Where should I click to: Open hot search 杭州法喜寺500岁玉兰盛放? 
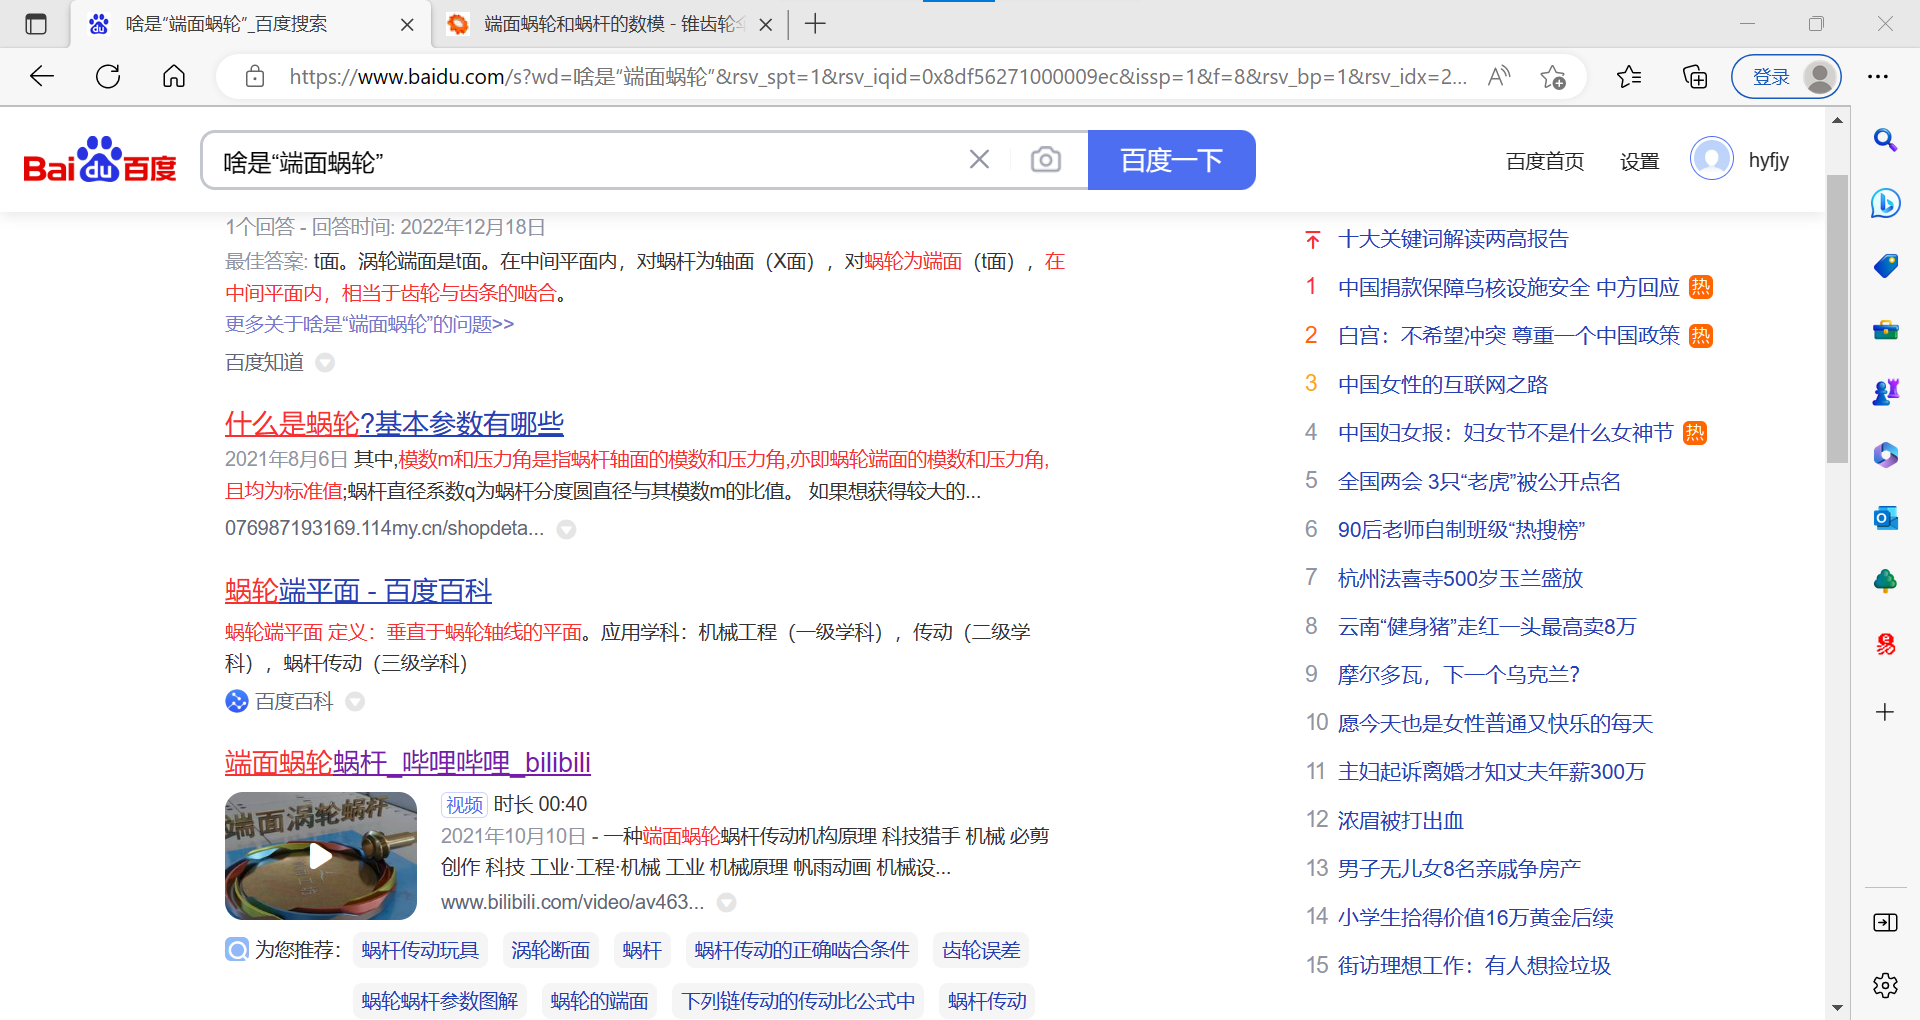pyautogui.click(x=1460, y=578)
